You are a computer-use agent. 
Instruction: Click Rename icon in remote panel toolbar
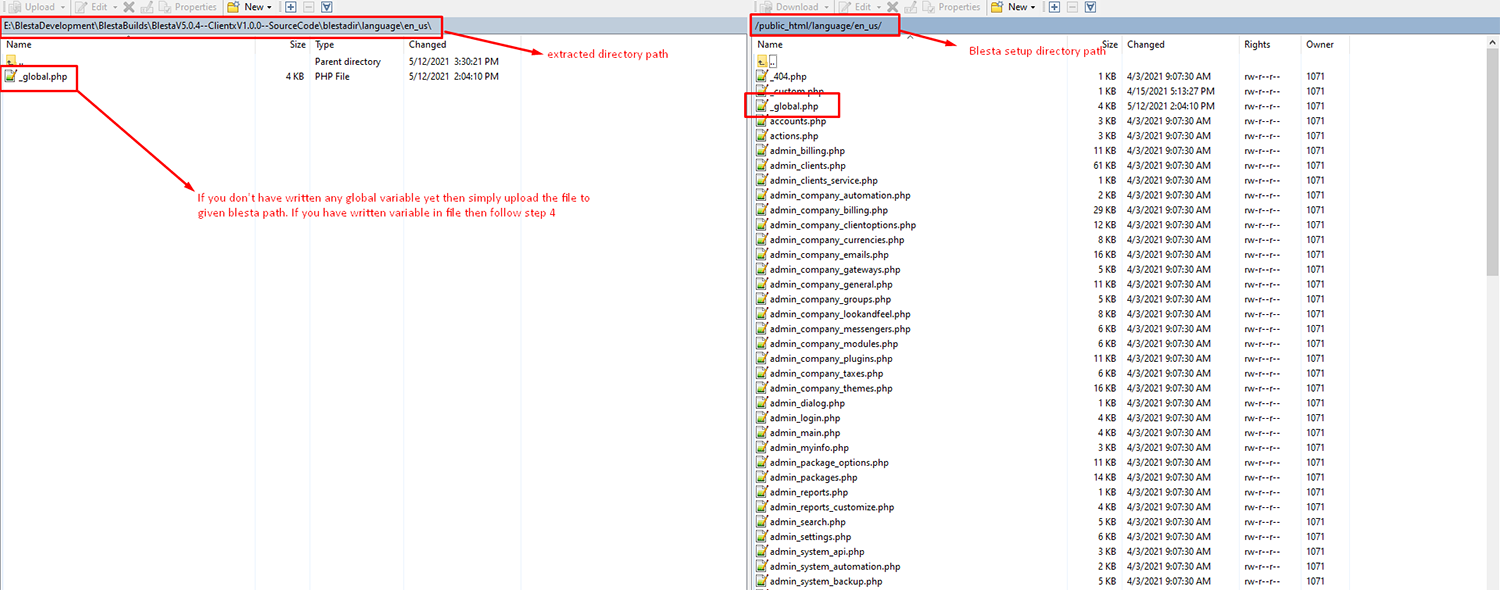tap(909, 7)
